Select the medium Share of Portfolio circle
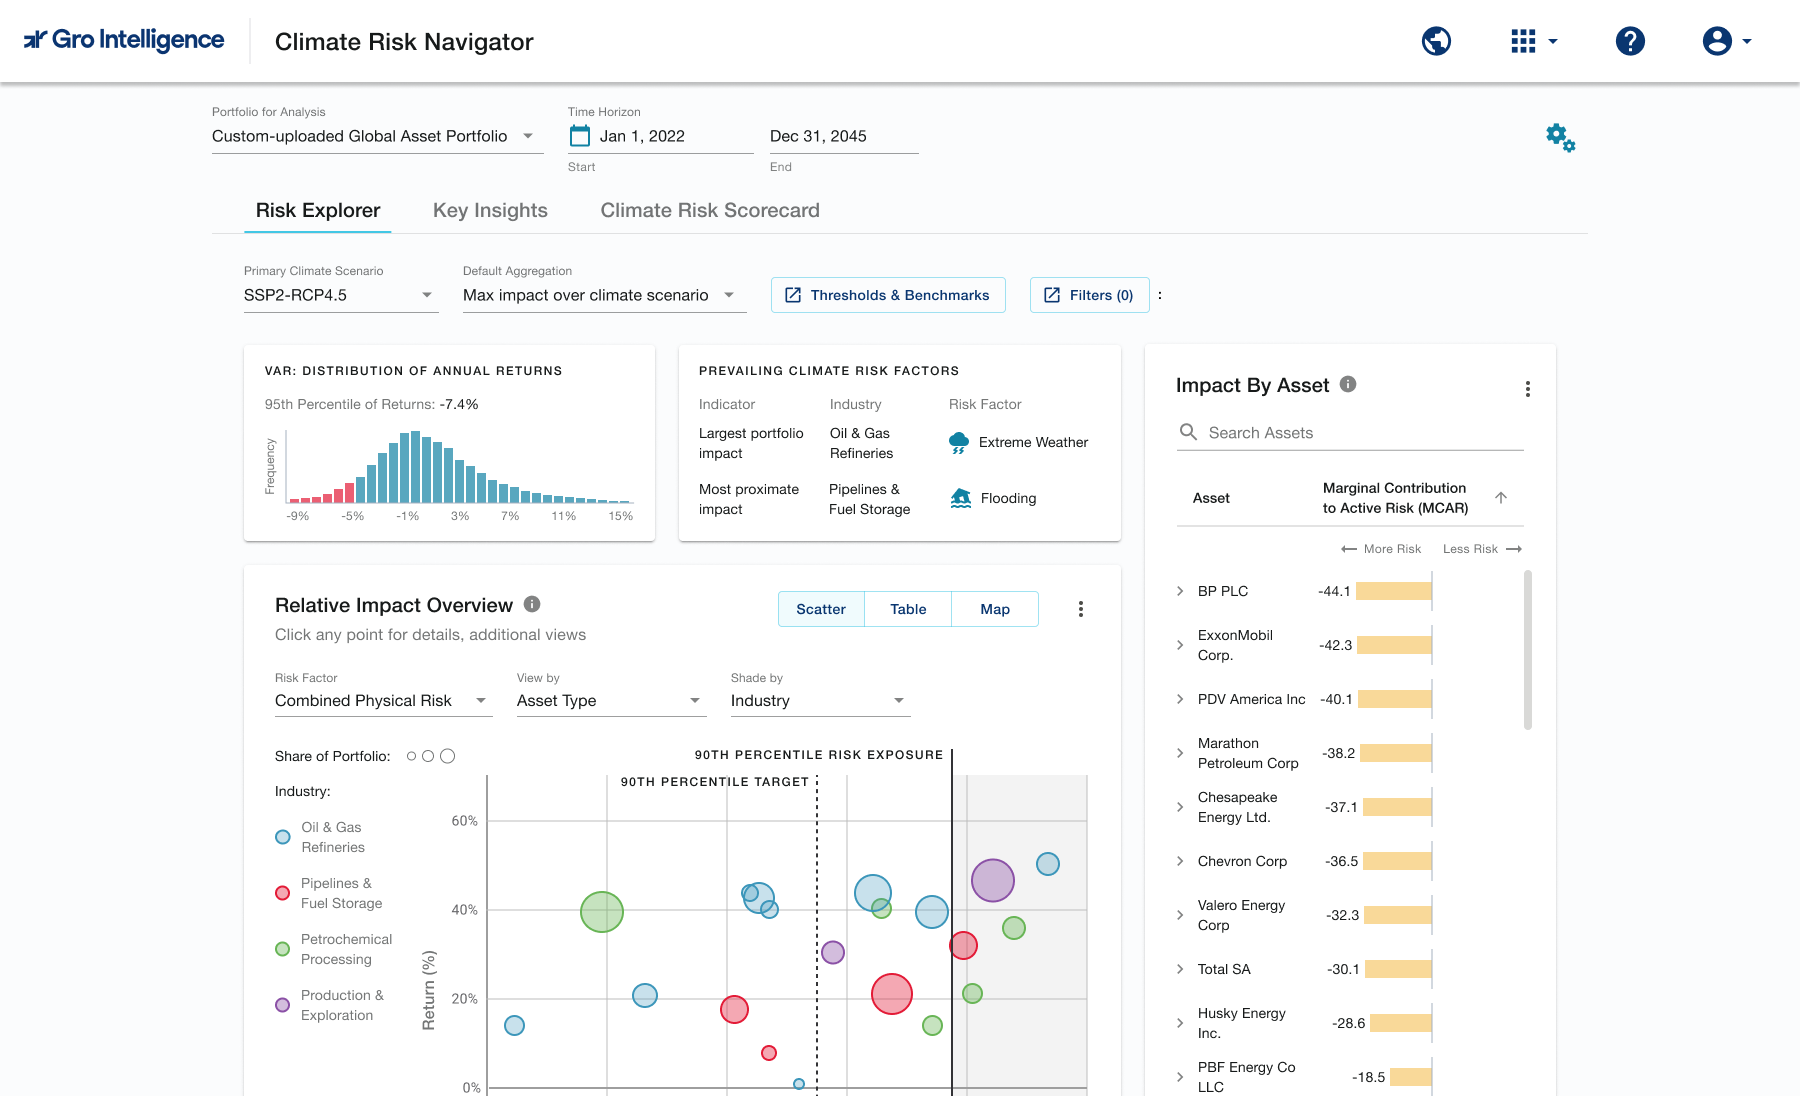1800x1096 pixels. 428,756
